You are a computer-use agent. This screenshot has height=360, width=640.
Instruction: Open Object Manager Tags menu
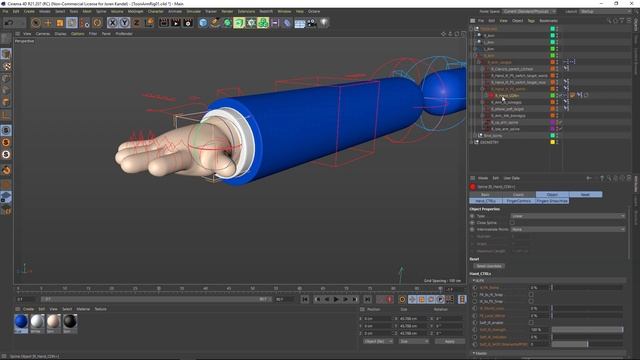(531, 21)
